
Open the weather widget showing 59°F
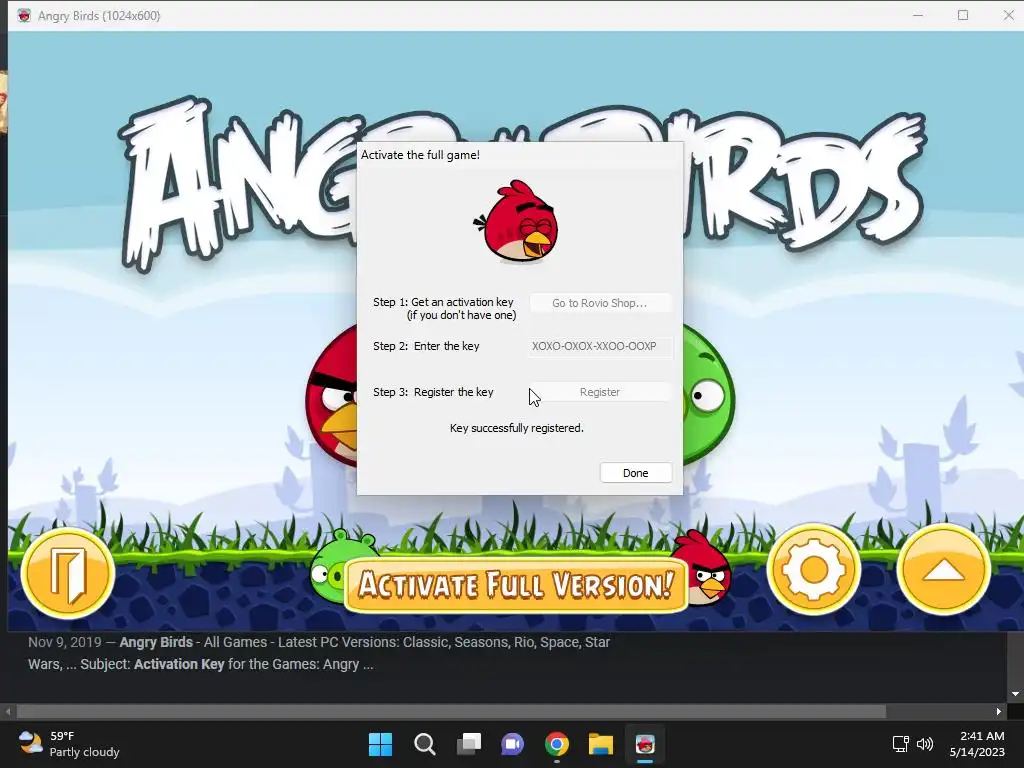69,744
